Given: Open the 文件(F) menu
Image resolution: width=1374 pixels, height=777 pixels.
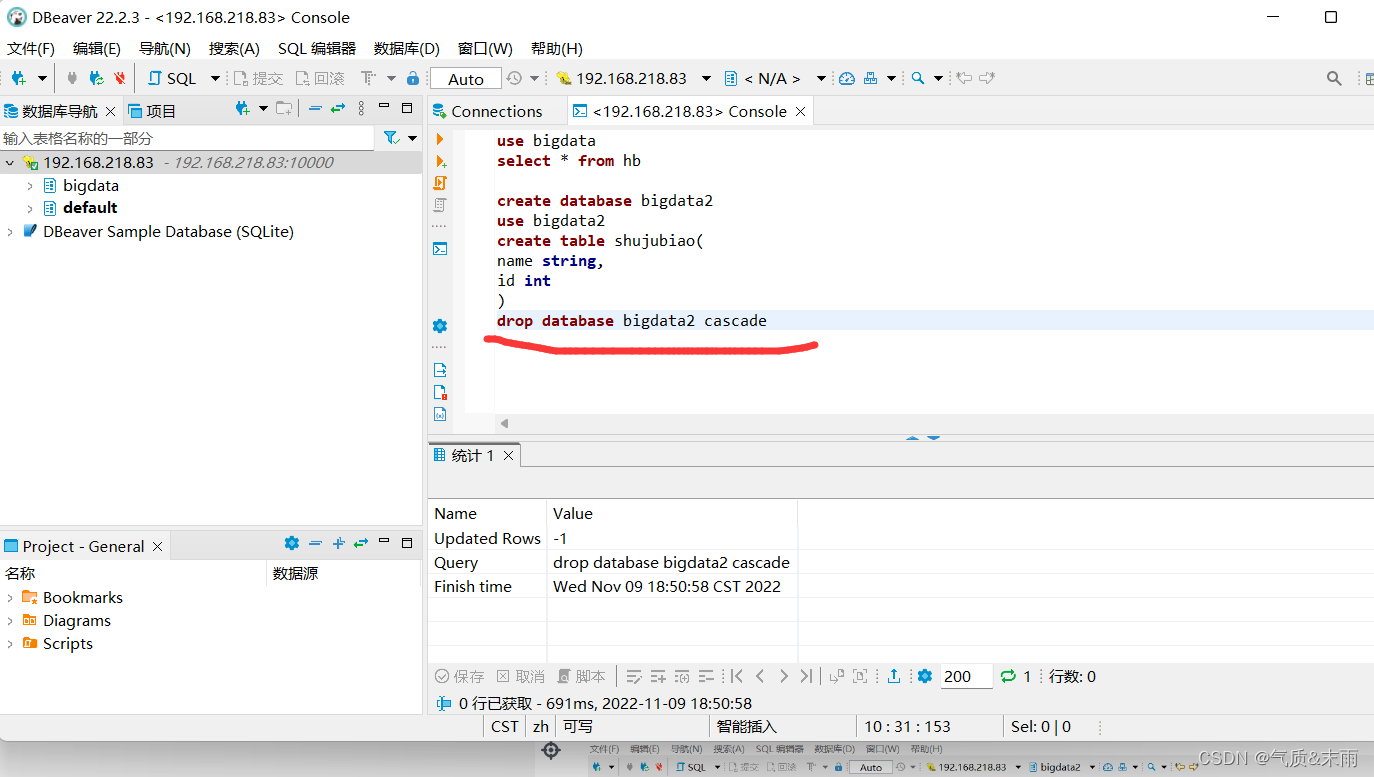Looking at the screenshot, I should point(31,48).
